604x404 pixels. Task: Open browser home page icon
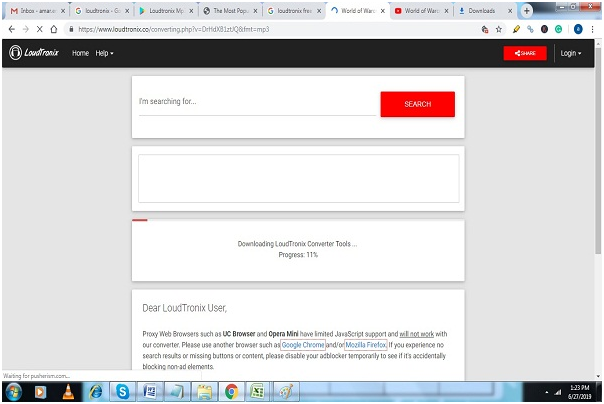pyautogui.click(x=54, y=29)
